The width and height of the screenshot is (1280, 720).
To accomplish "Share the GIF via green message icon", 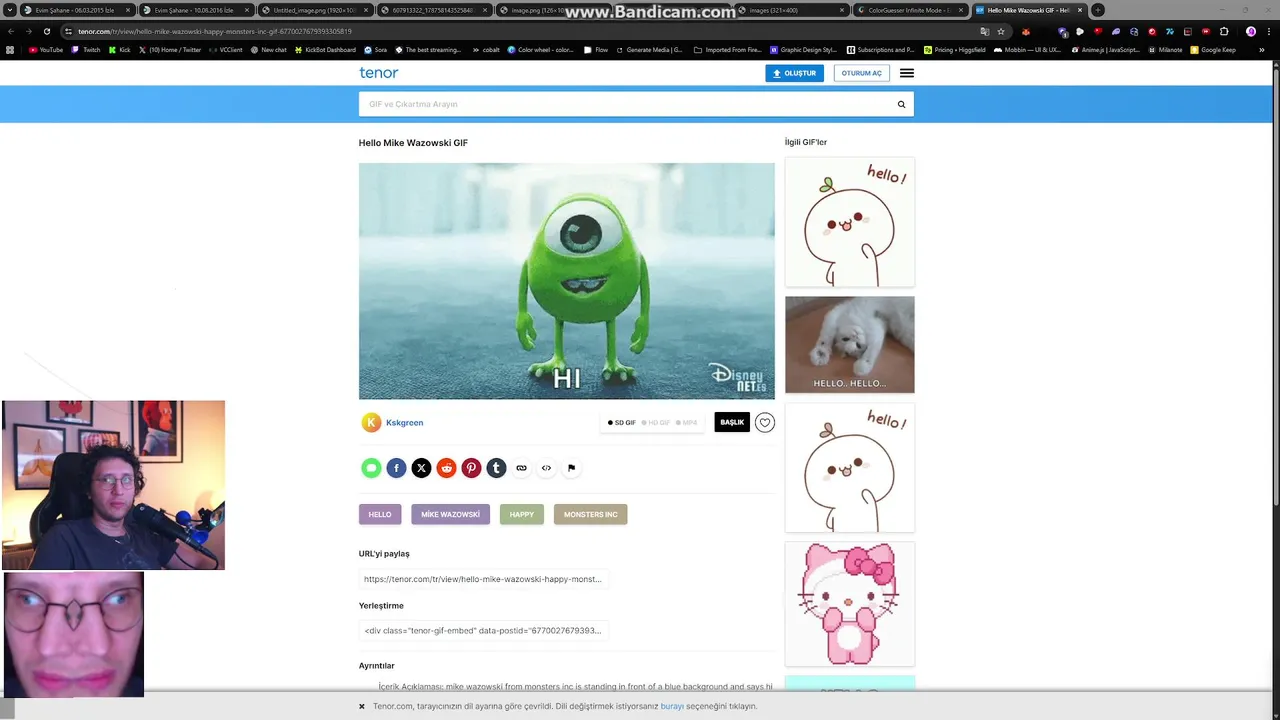I will coord(371,468).
